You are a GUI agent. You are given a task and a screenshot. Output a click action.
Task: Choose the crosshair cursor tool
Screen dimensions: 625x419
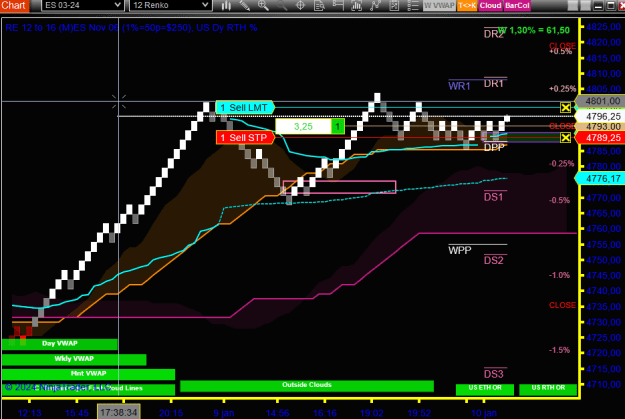click(x=300, y=5)
